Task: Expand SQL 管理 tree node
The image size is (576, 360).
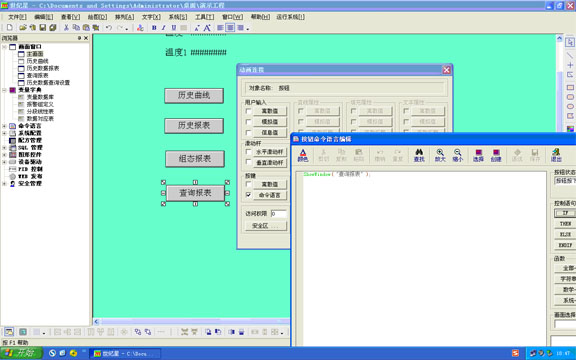Action: click(4, 148)
